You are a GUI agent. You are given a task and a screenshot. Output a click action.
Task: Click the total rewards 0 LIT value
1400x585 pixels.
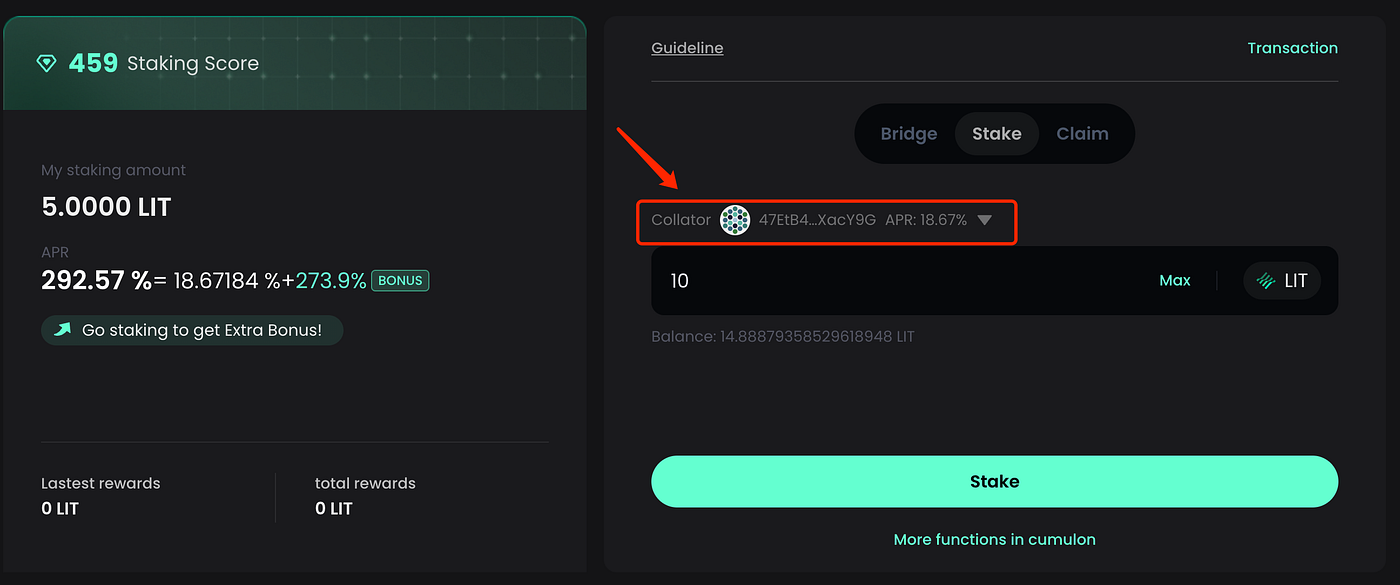(333, 508)
